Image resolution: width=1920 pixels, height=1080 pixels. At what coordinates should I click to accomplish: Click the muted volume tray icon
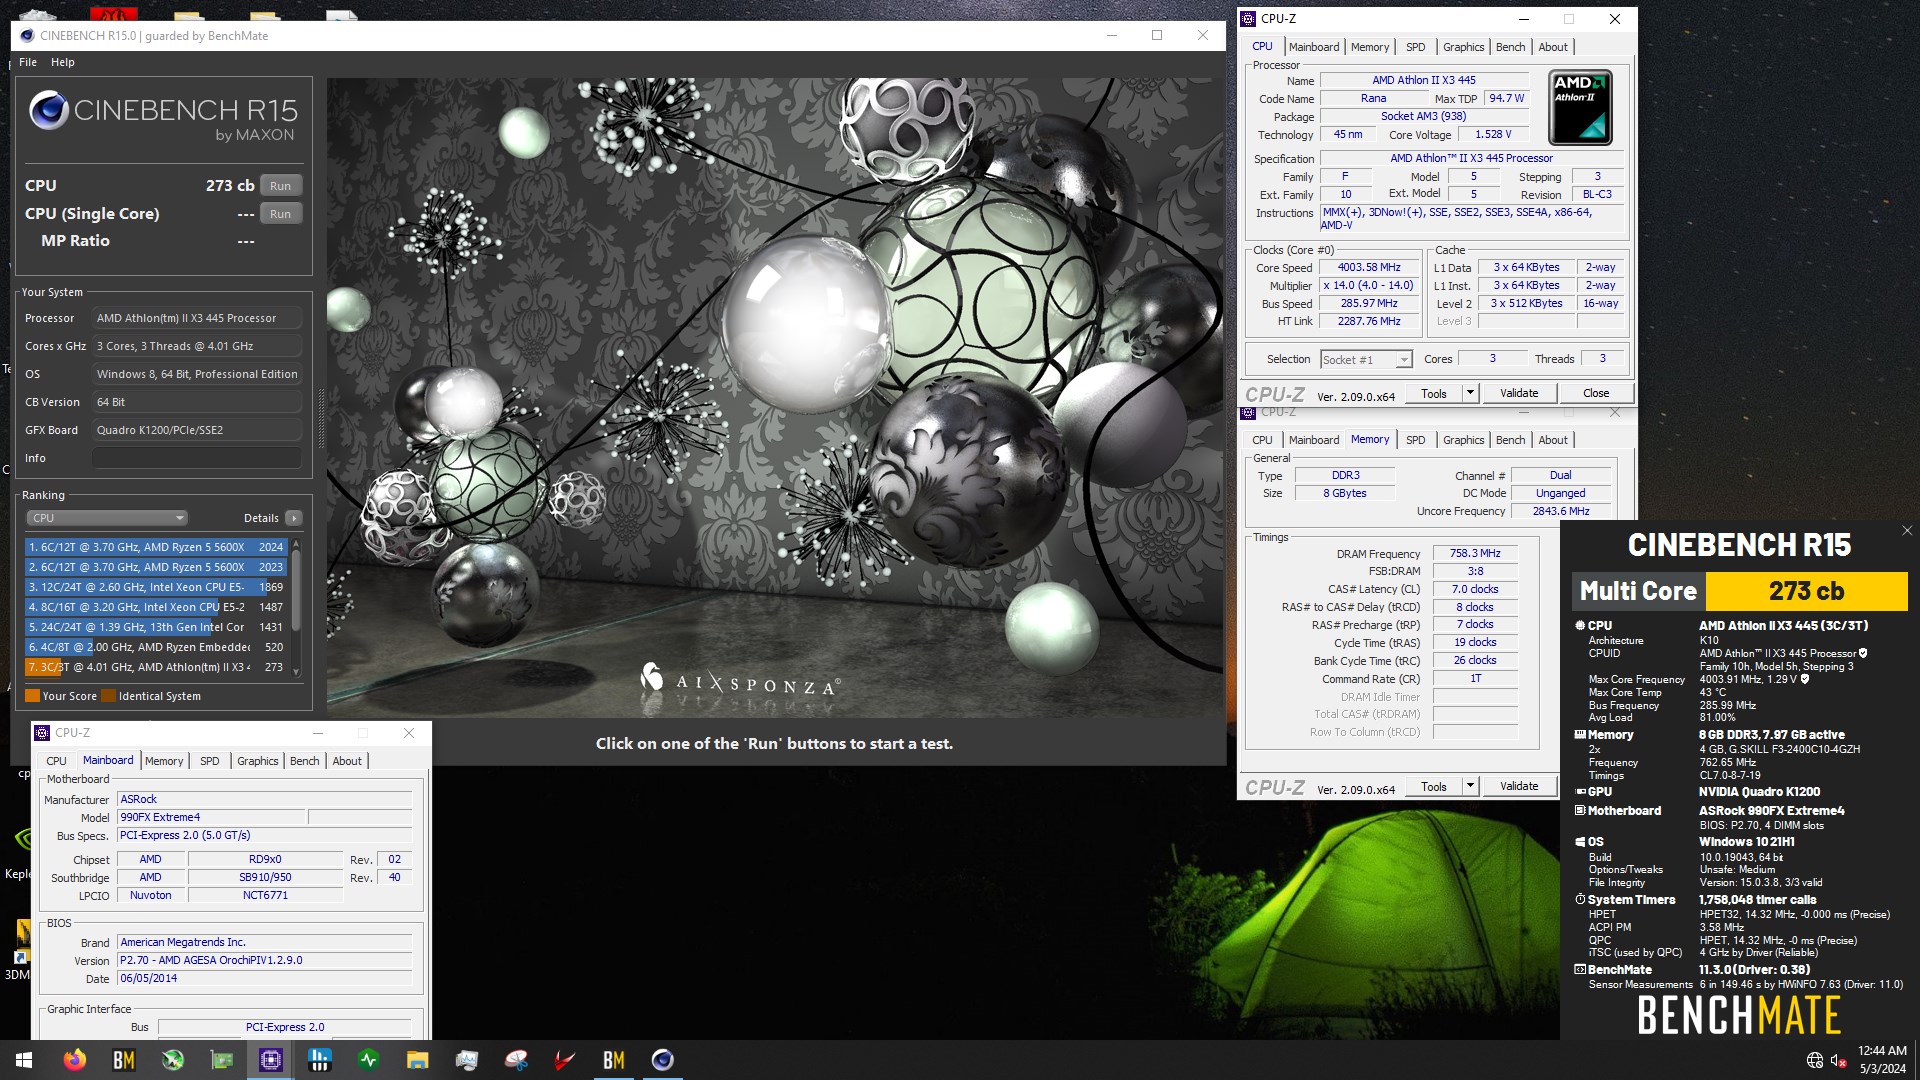(1838, 1061)
